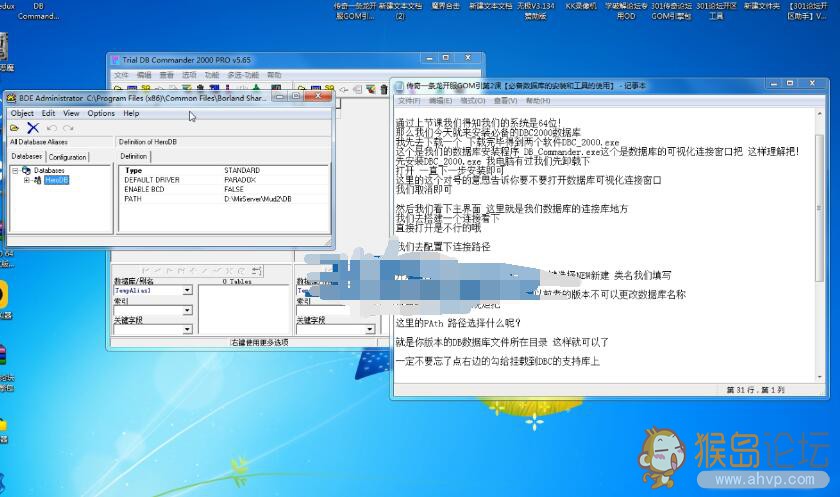
Task: Open the Object menu in BDE Administrator
Action: [x=22, y=114]
